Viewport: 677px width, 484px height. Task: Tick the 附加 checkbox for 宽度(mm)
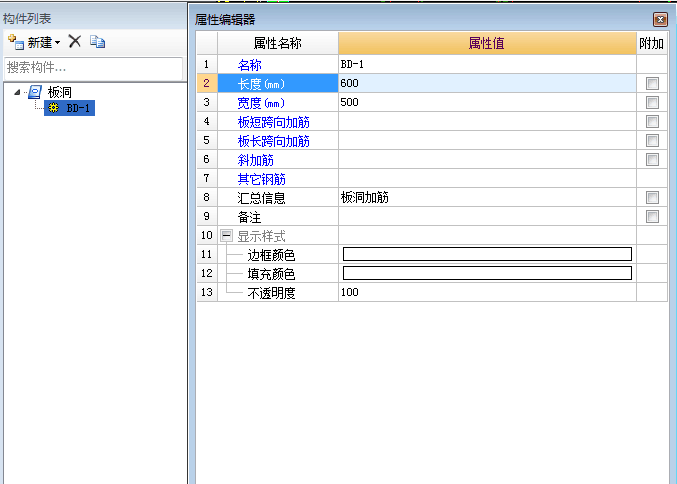pos(652,102)
